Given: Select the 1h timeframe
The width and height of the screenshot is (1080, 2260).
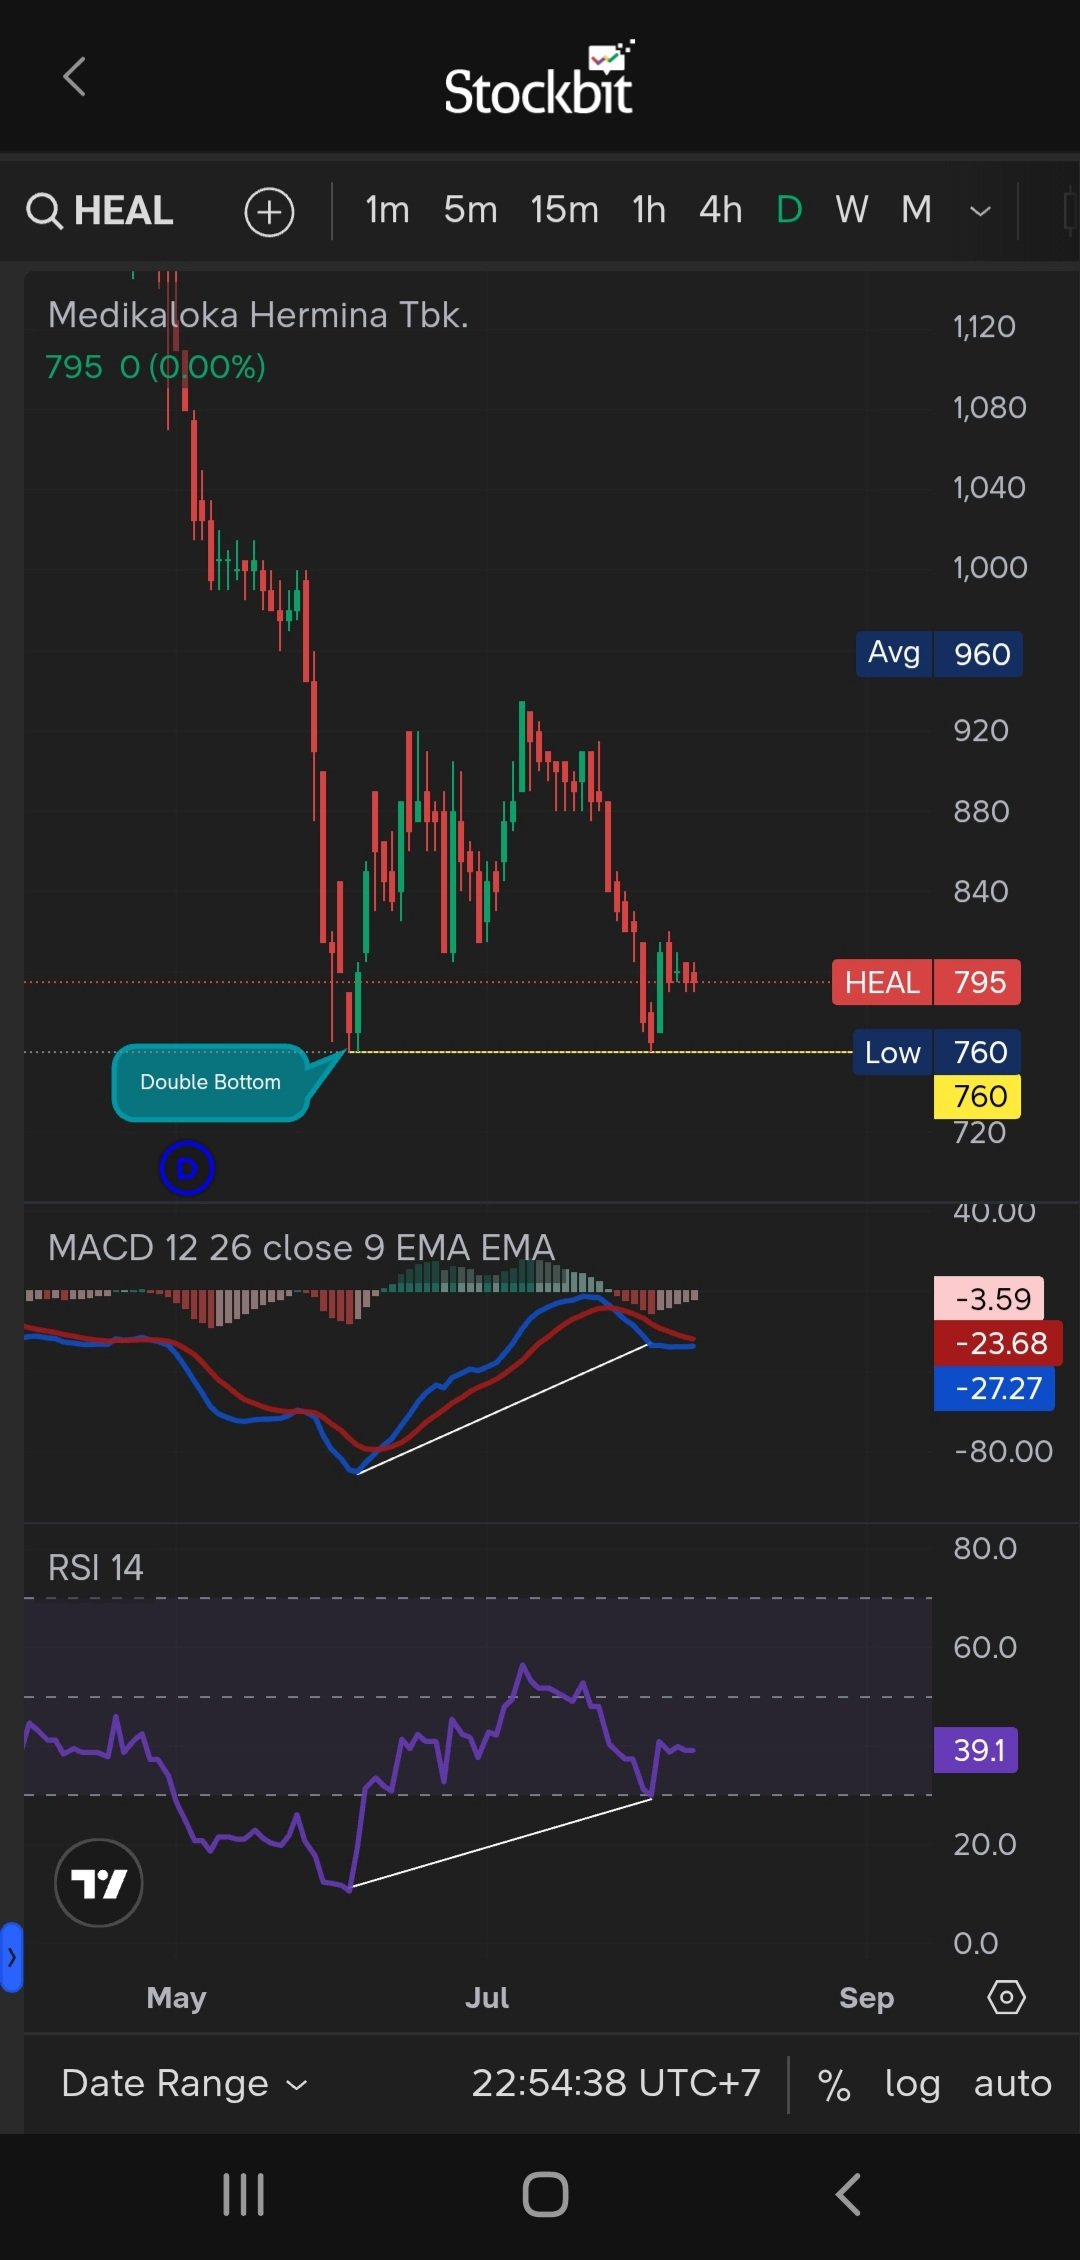Looking at the screenshot, I should (x=649, y=210).
